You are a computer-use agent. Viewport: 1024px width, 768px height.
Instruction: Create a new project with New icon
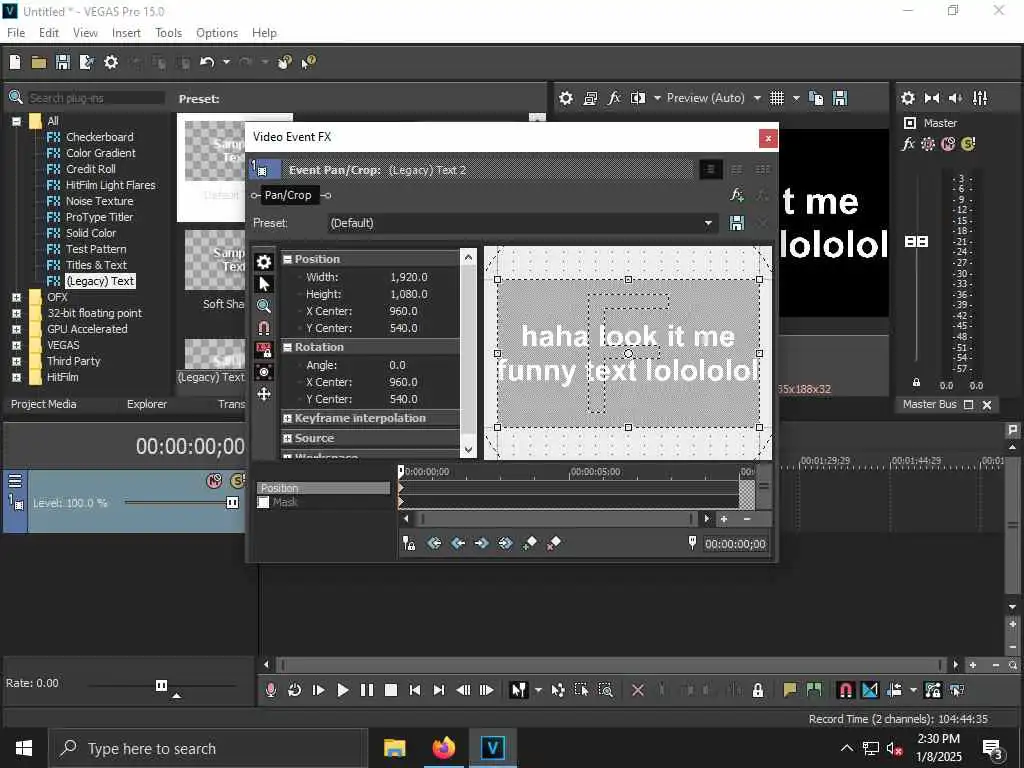[x=15, y=62]
